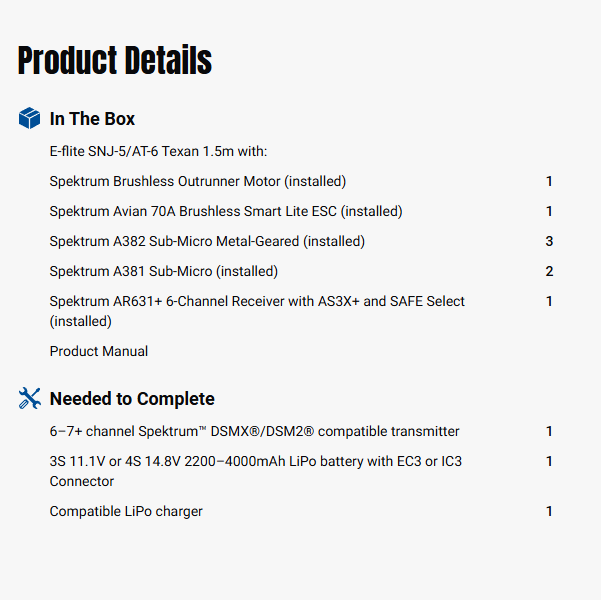This screenshot has height=600, width=601.
Task: Click the Product Manual entry
Action: pos(99,351)
